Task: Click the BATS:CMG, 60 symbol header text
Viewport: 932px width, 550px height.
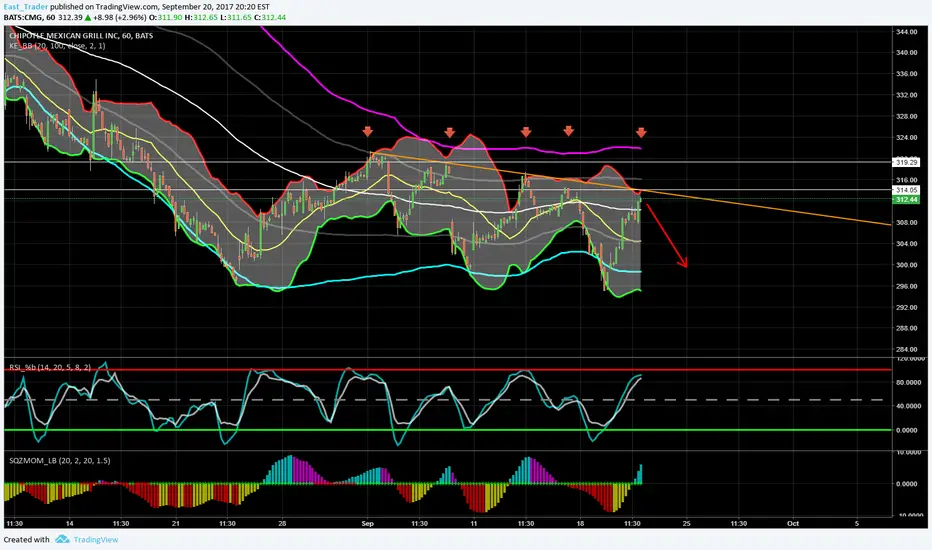Action: [29, 17]
